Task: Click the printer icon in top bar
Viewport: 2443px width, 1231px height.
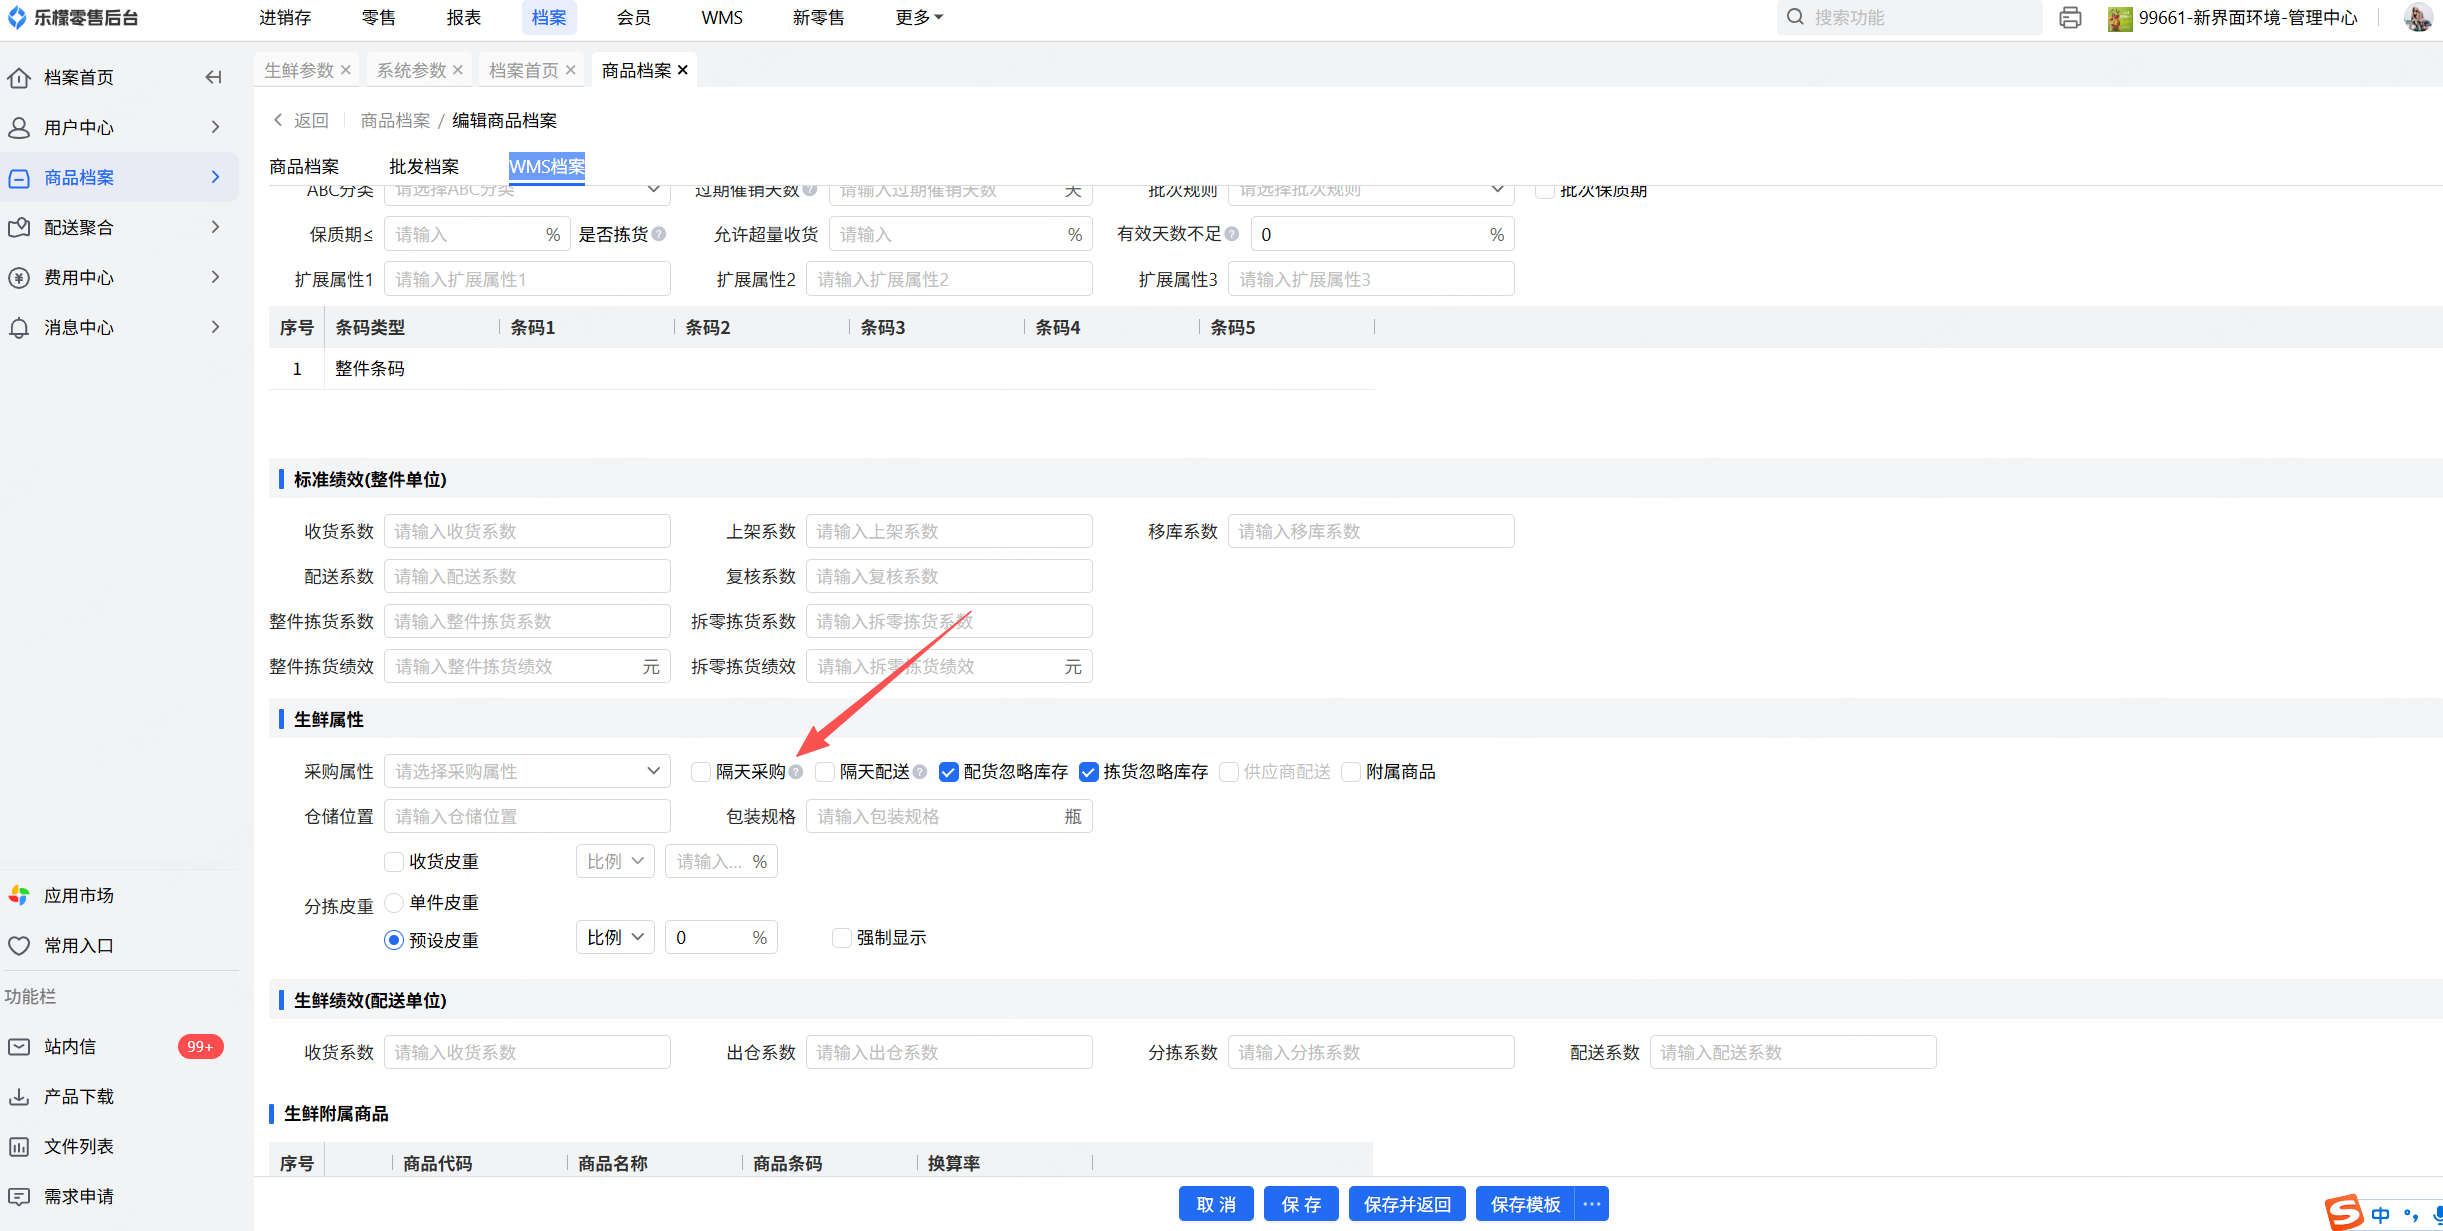Action: click(x=2070, y=18)
